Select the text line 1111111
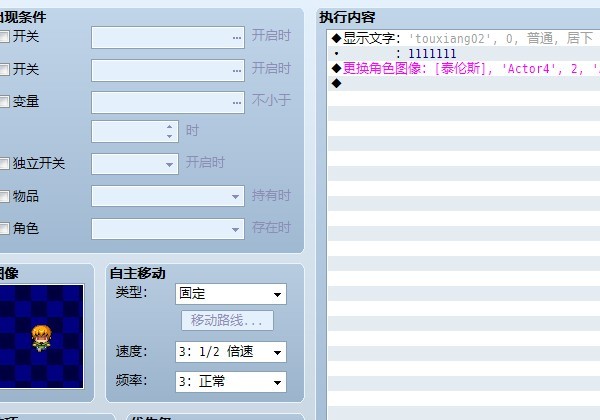The height and width of the screenshot is (420, 600). tap(464, 54)
